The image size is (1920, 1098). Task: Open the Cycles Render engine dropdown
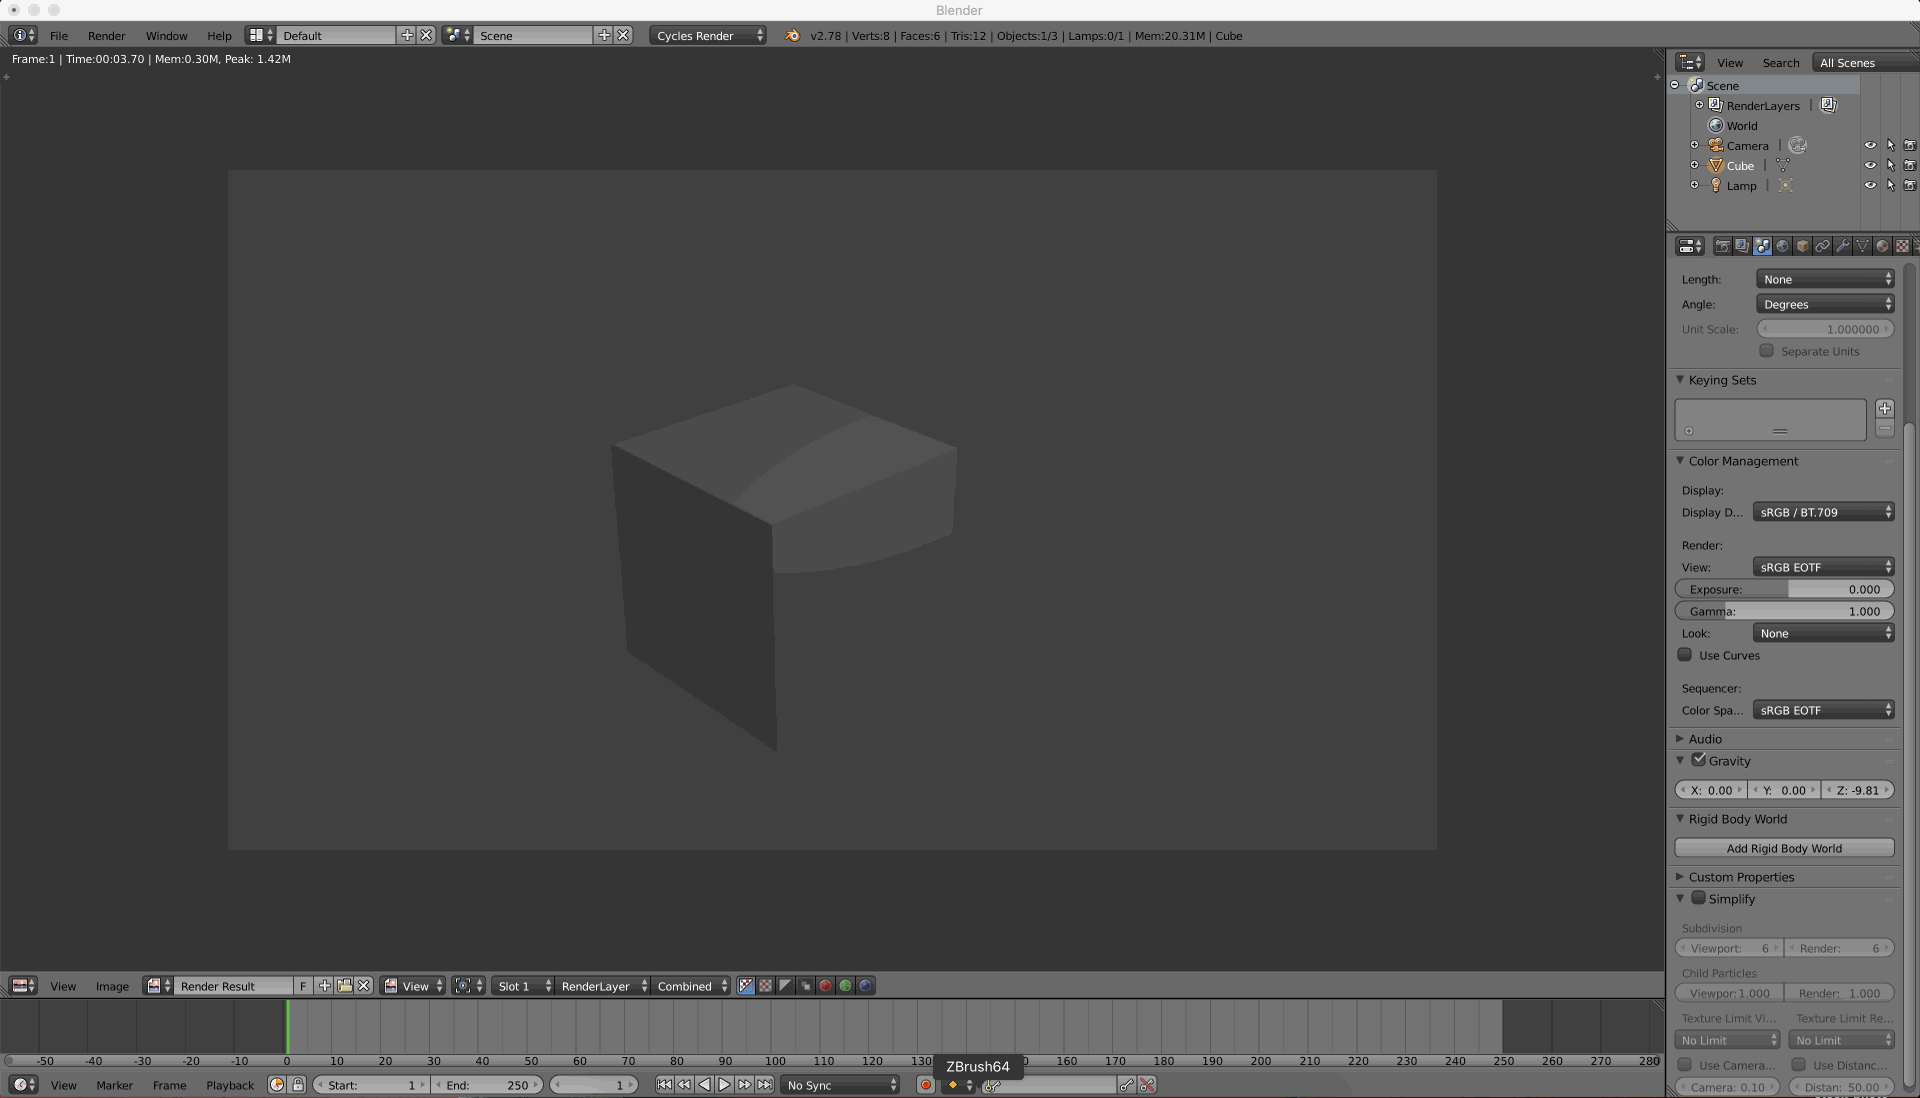708,35
